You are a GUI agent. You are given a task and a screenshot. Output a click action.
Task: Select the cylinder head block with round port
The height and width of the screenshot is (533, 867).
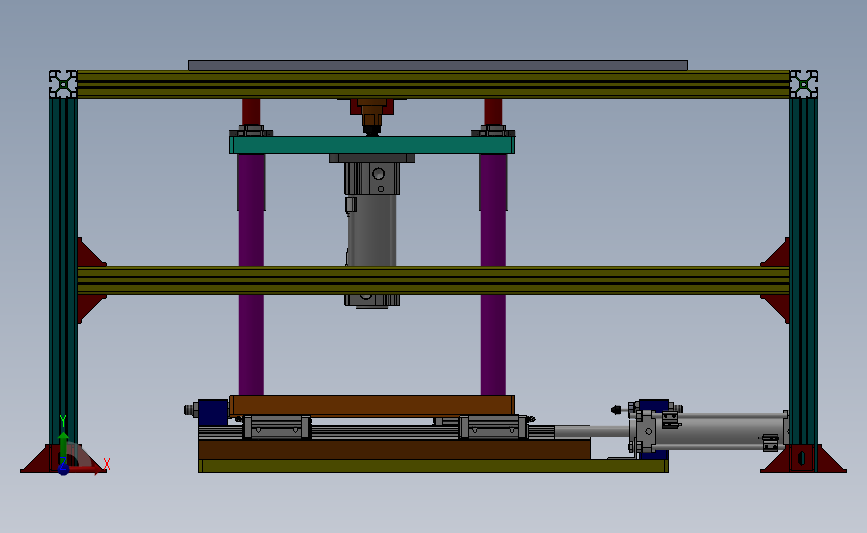pyautogui.click(x=372, y=179)
